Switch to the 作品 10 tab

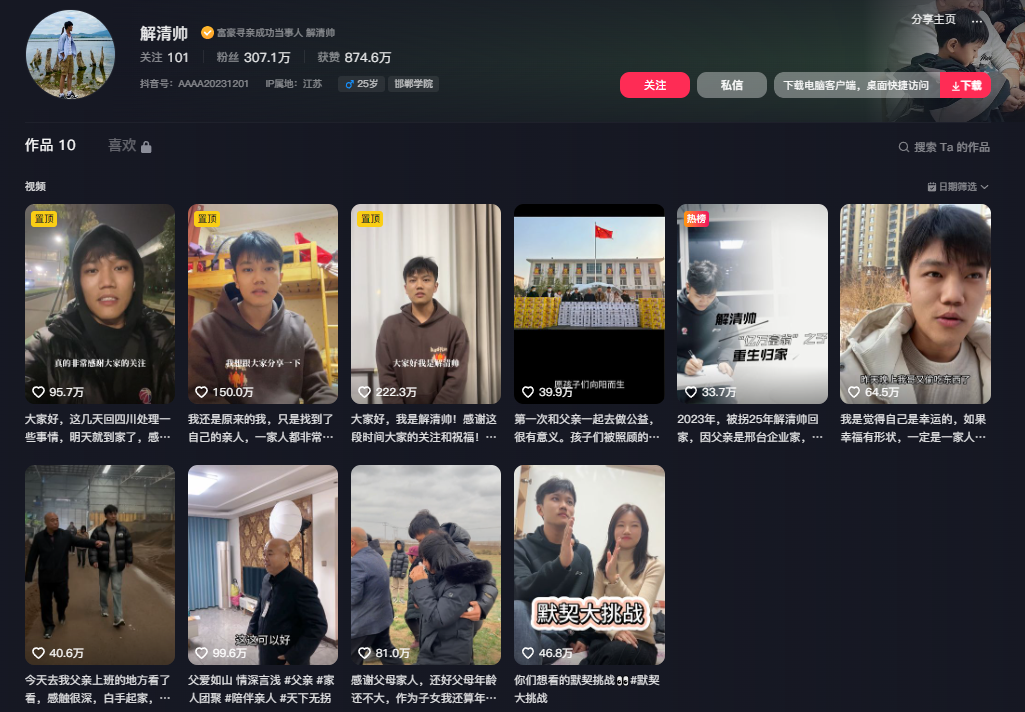coord(50,145)
